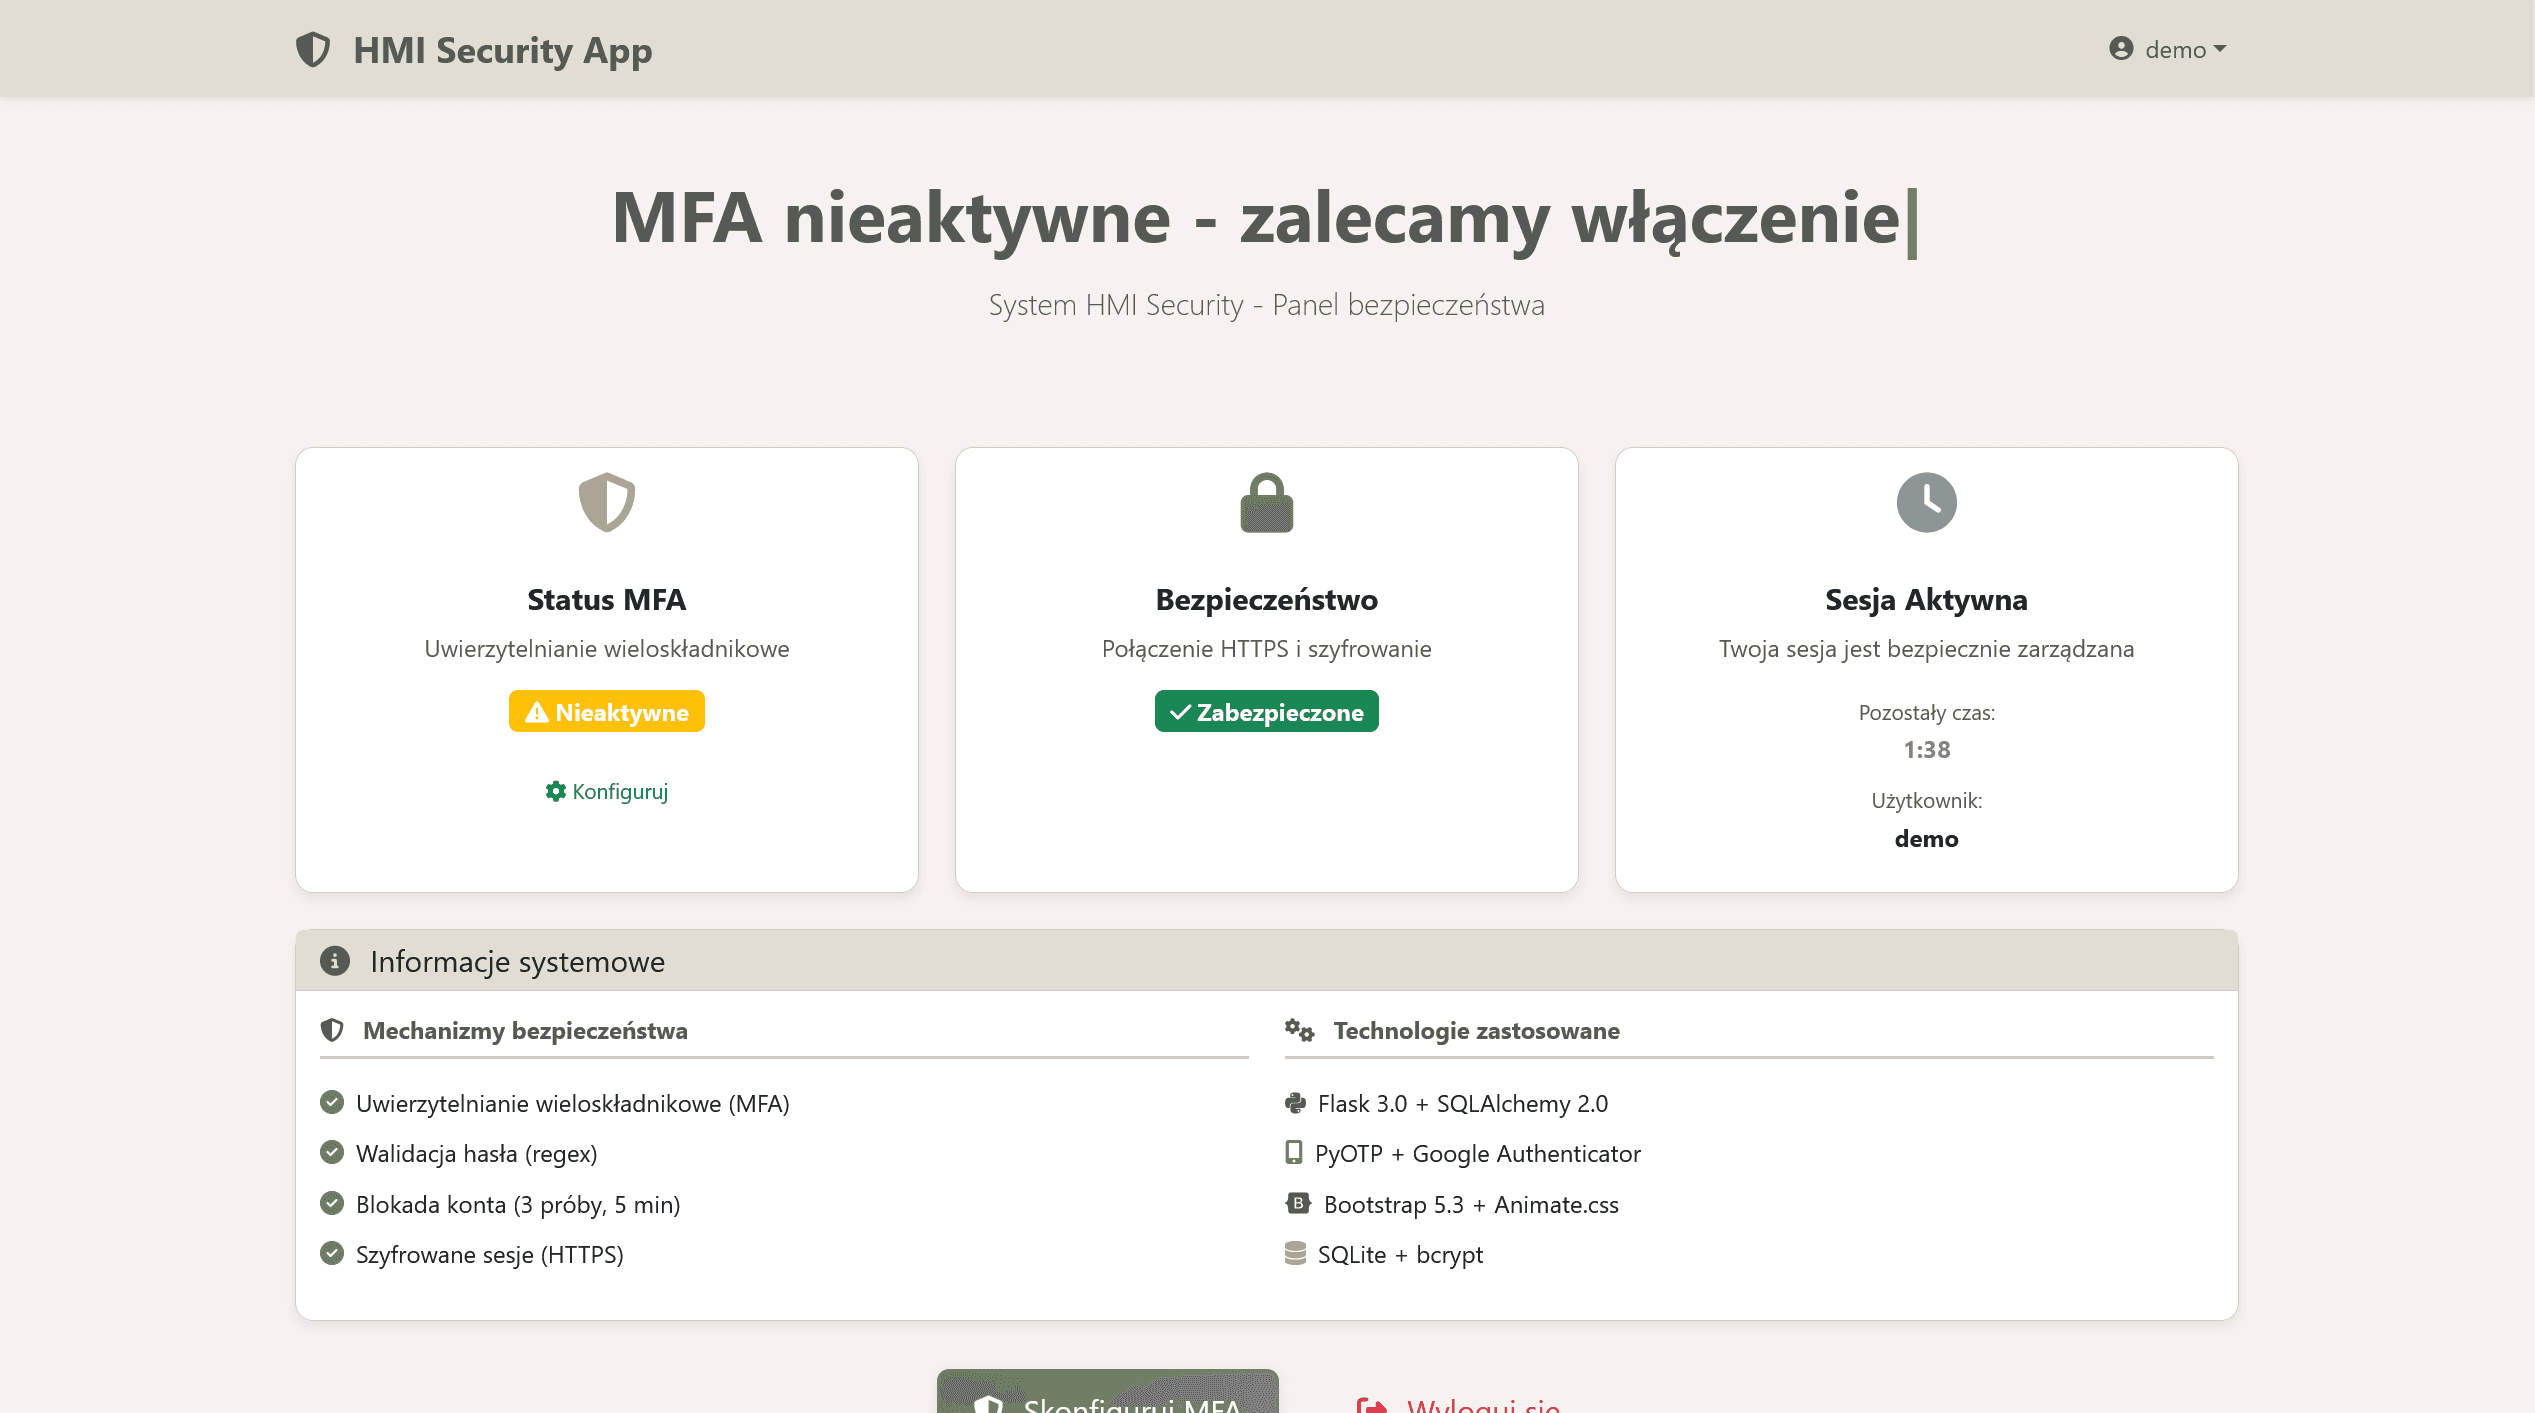Click the shield logo in the navbar
The height and width of the screenshot is (1413, 2535).
(313, 49)
